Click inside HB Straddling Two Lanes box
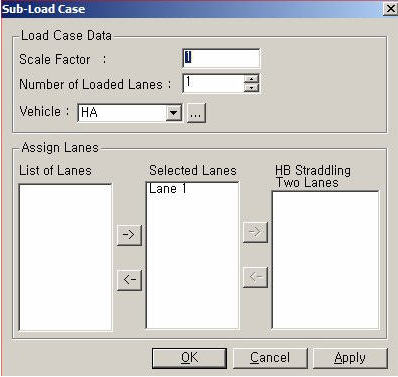 (x=325, y=260)
